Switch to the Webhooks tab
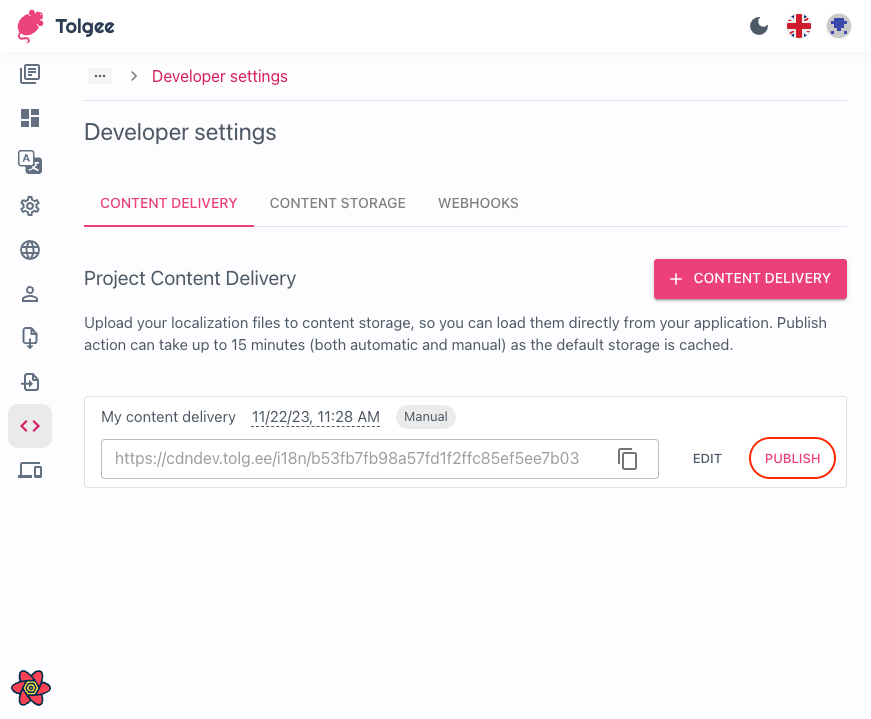Image resolution: width=871 pixels, height=719 pixels. [x=478, y=203]
